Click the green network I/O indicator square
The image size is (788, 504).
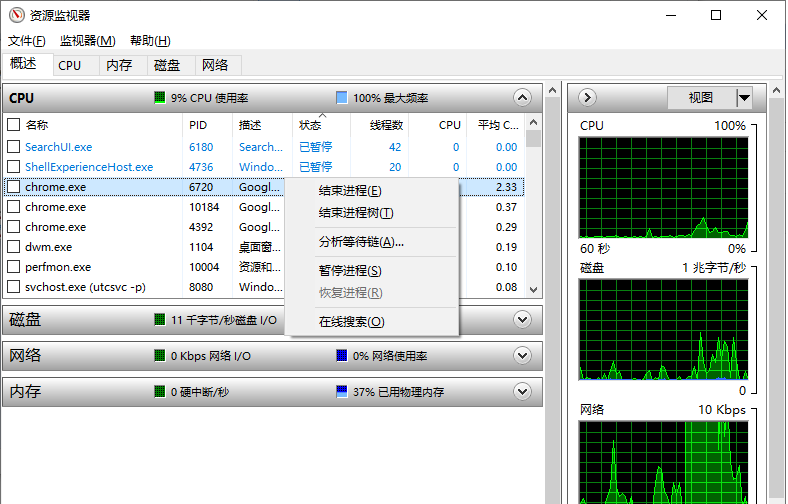[159, 356]
